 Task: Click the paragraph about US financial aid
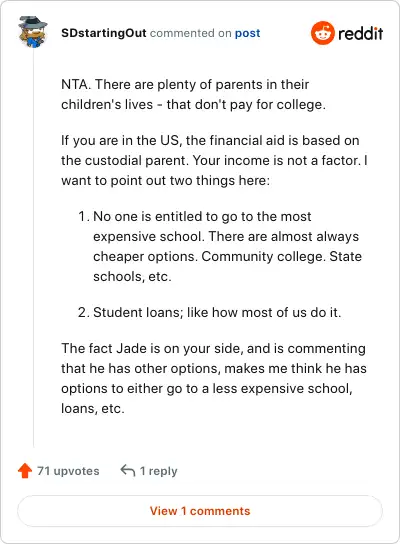[x=214, y=160]
